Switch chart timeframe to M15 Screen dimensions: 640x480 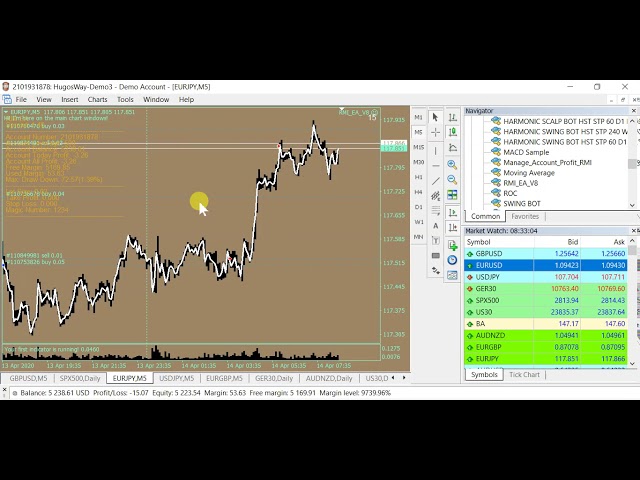419,147
